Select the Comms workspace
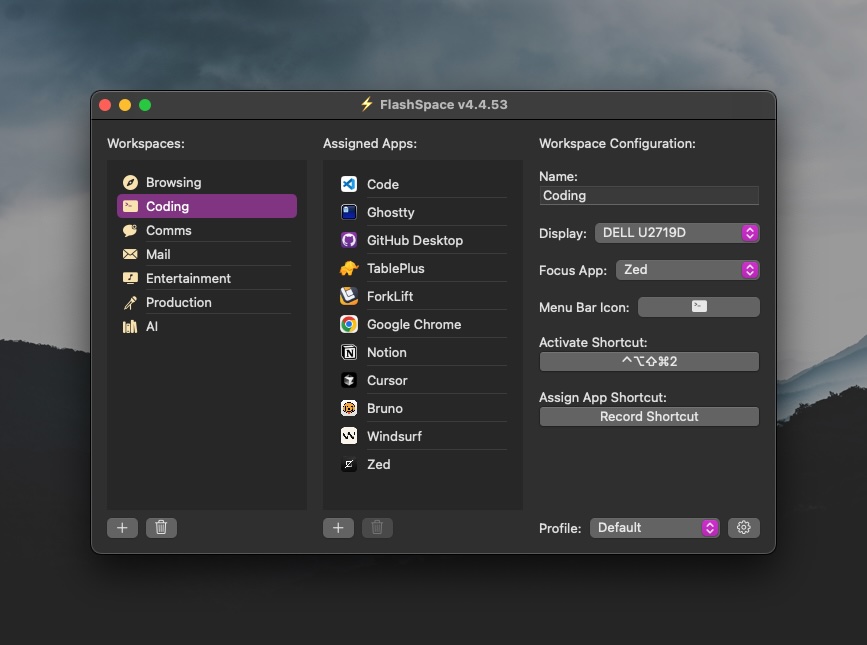This screenshot has height=645, width=867. tap(207, 230)
